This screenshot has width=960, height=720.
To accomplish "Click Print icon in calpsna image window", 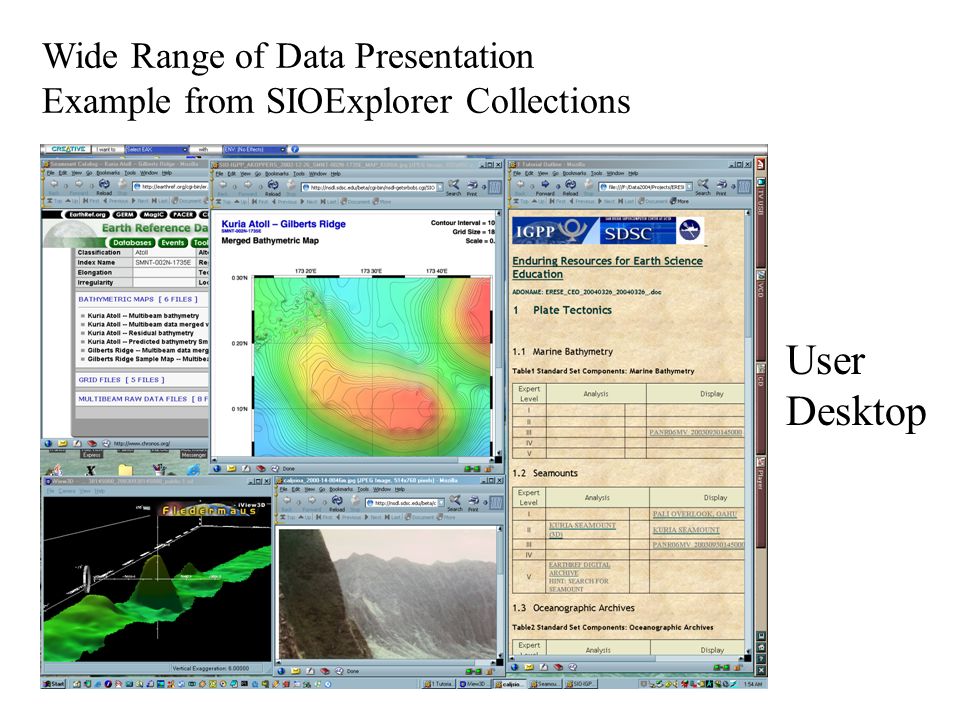I will click(x=473, y=503).
